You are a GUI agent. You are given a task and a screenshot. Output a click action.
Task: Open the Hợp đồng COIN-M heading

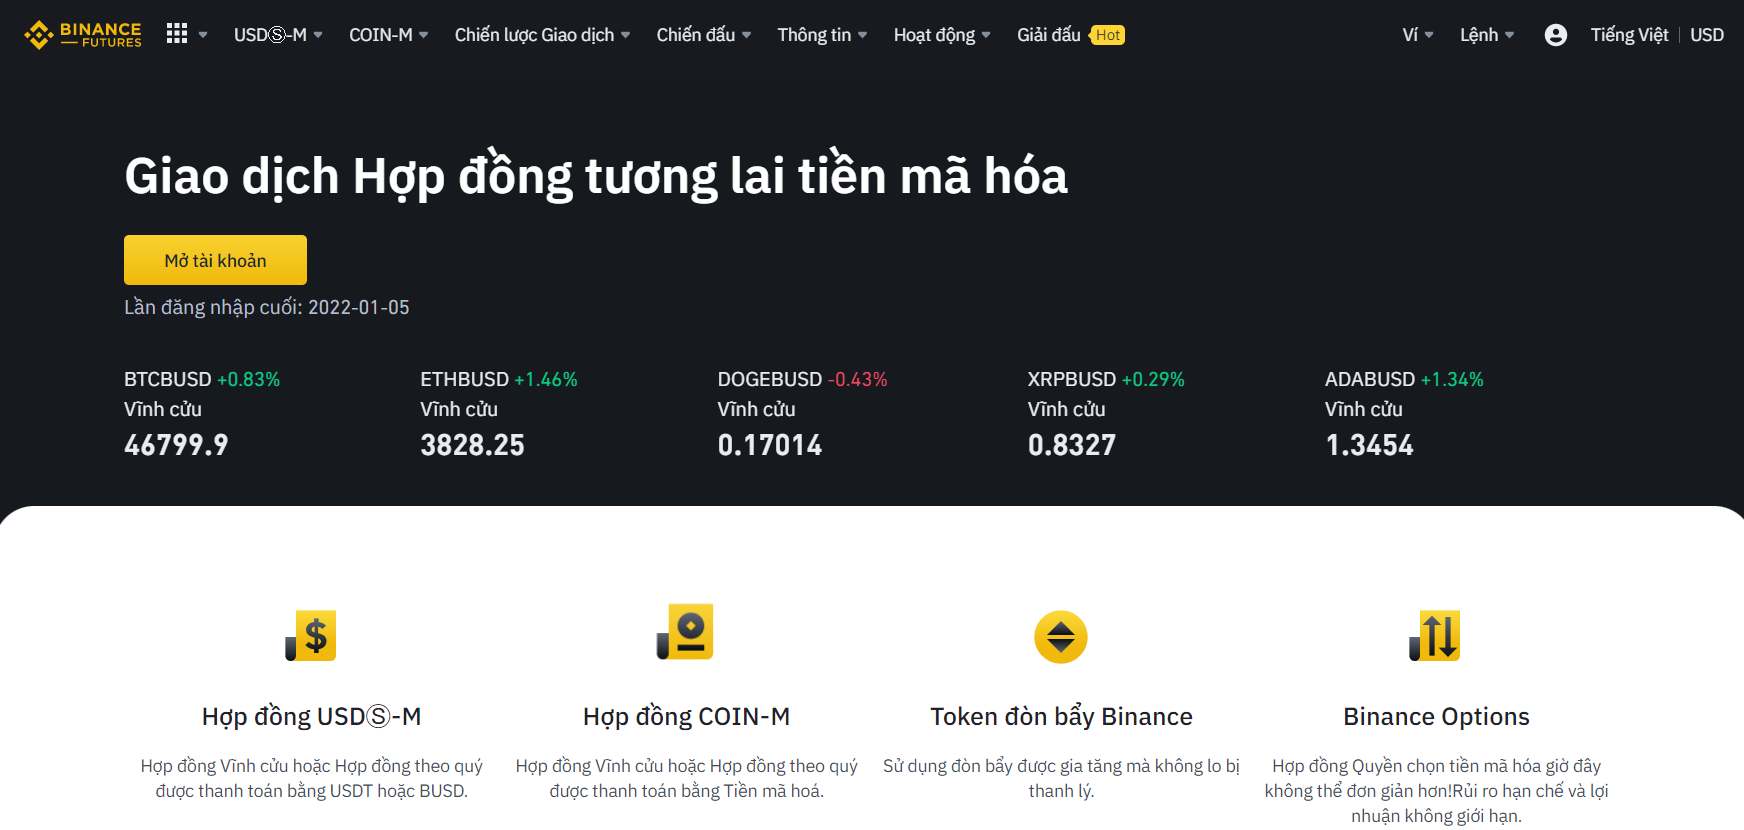pos(686,717)
